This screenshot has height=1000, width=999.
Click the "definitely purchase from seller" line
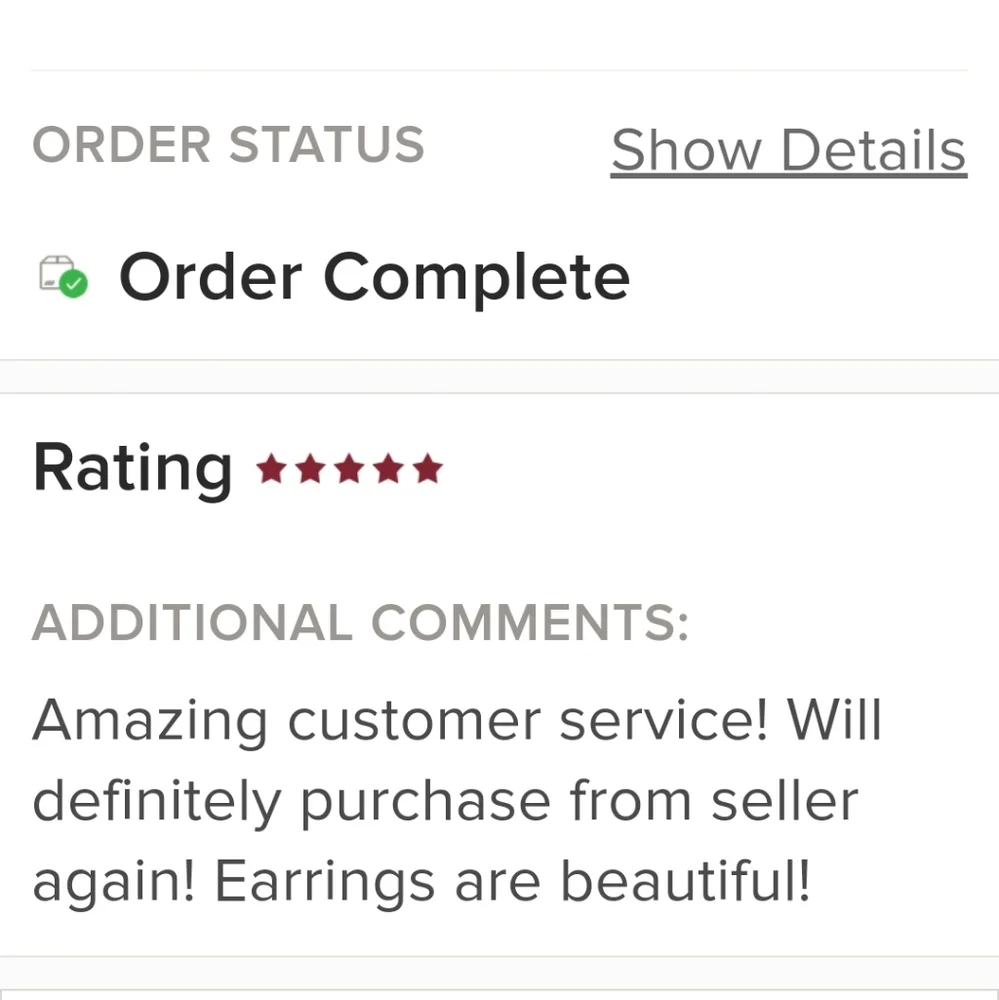click(x=445, y=802)
